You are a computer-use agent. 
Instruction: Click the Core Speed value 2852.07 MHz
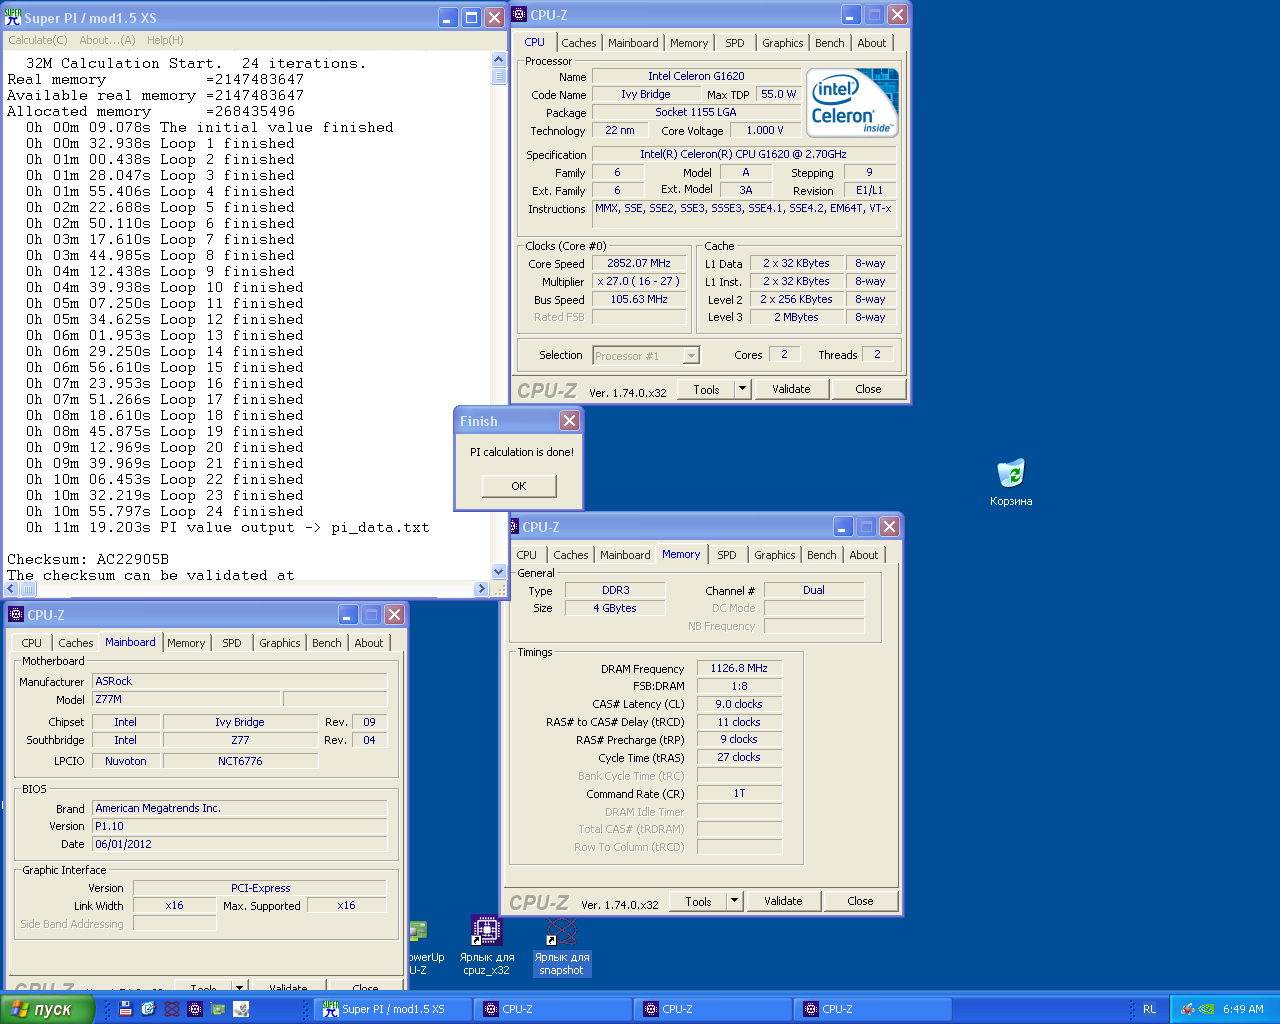(639, 264)
